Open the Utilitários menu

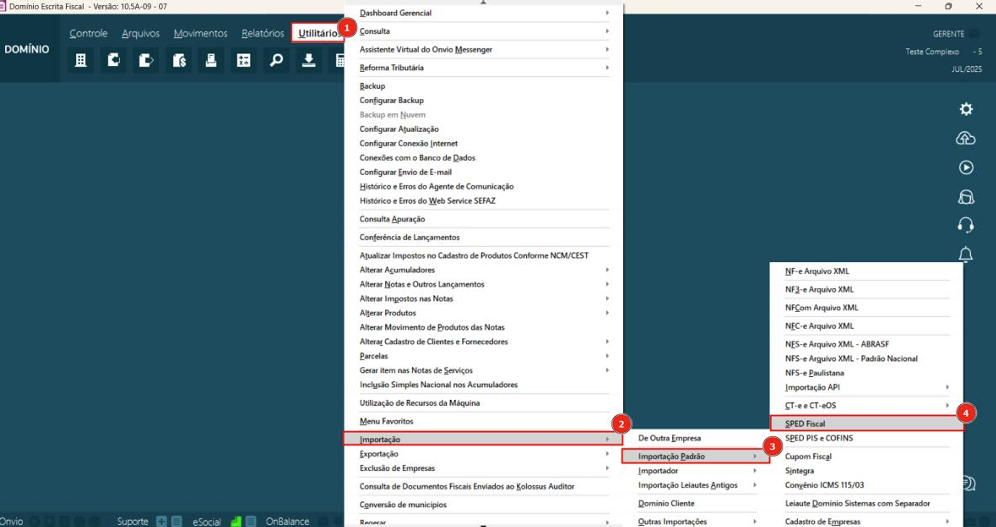[x=317, y=34]
